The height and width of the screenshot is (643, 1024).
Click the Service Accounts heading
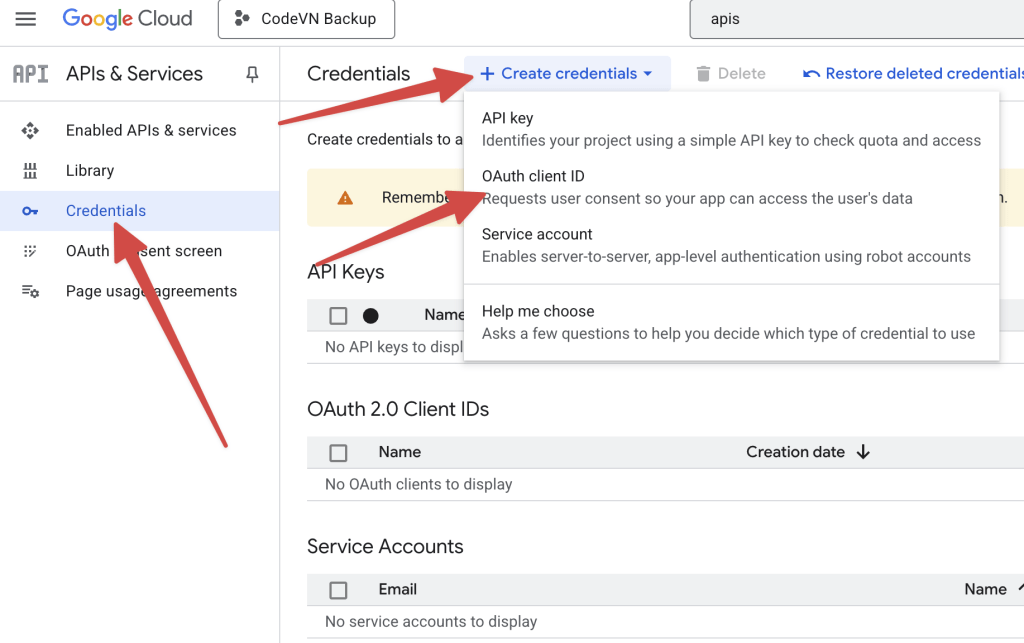point(385,546)
